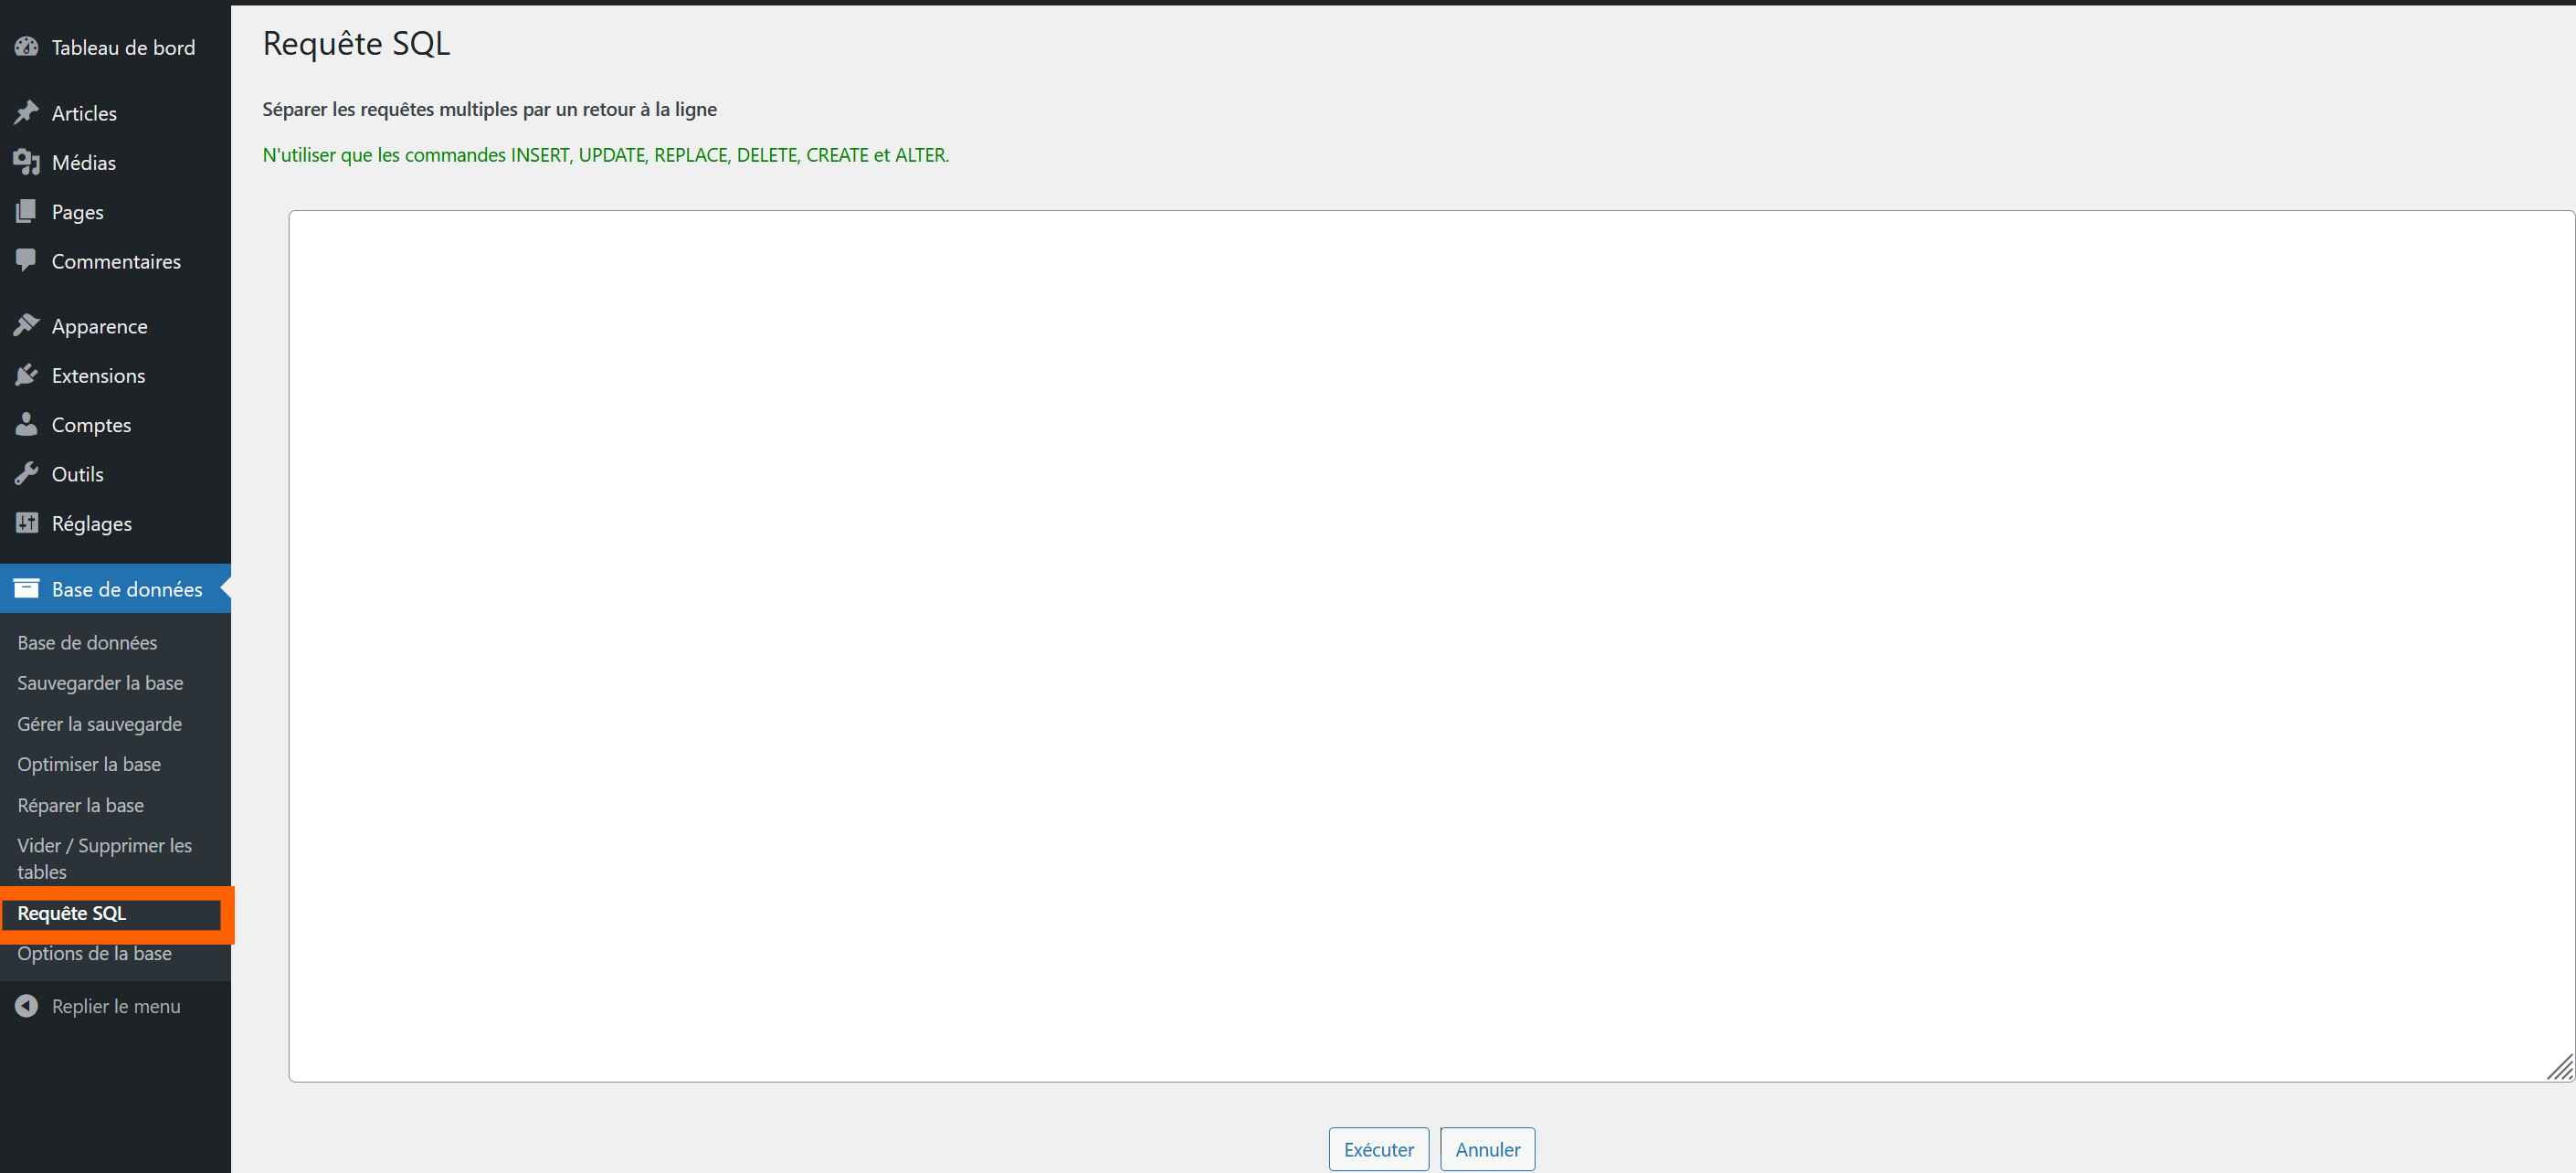Click the Extensions plug icon
The height and width of the screenshot is (1173, 2576).
tap(27, 375)
